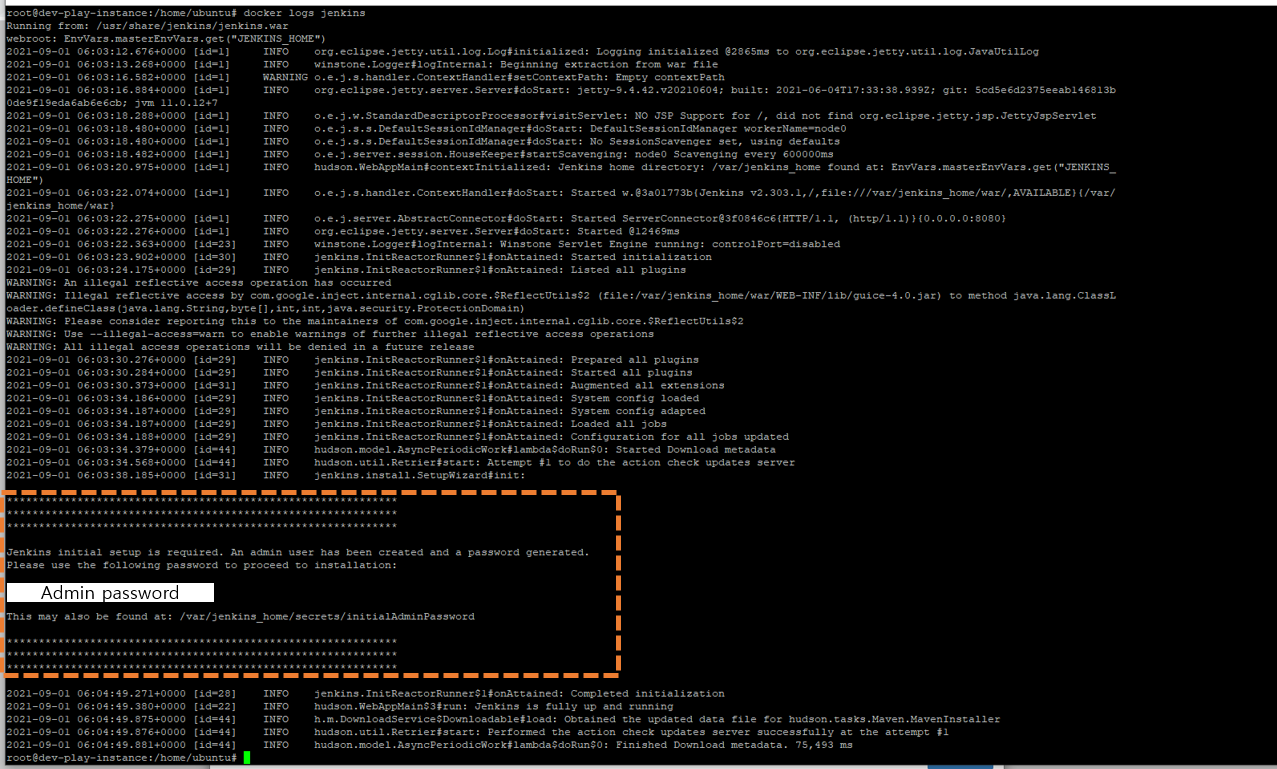The width and height of the screenshot is (1277, 769).
Task: Select the "System config loaded" message
Action: (x=635, y=398)
